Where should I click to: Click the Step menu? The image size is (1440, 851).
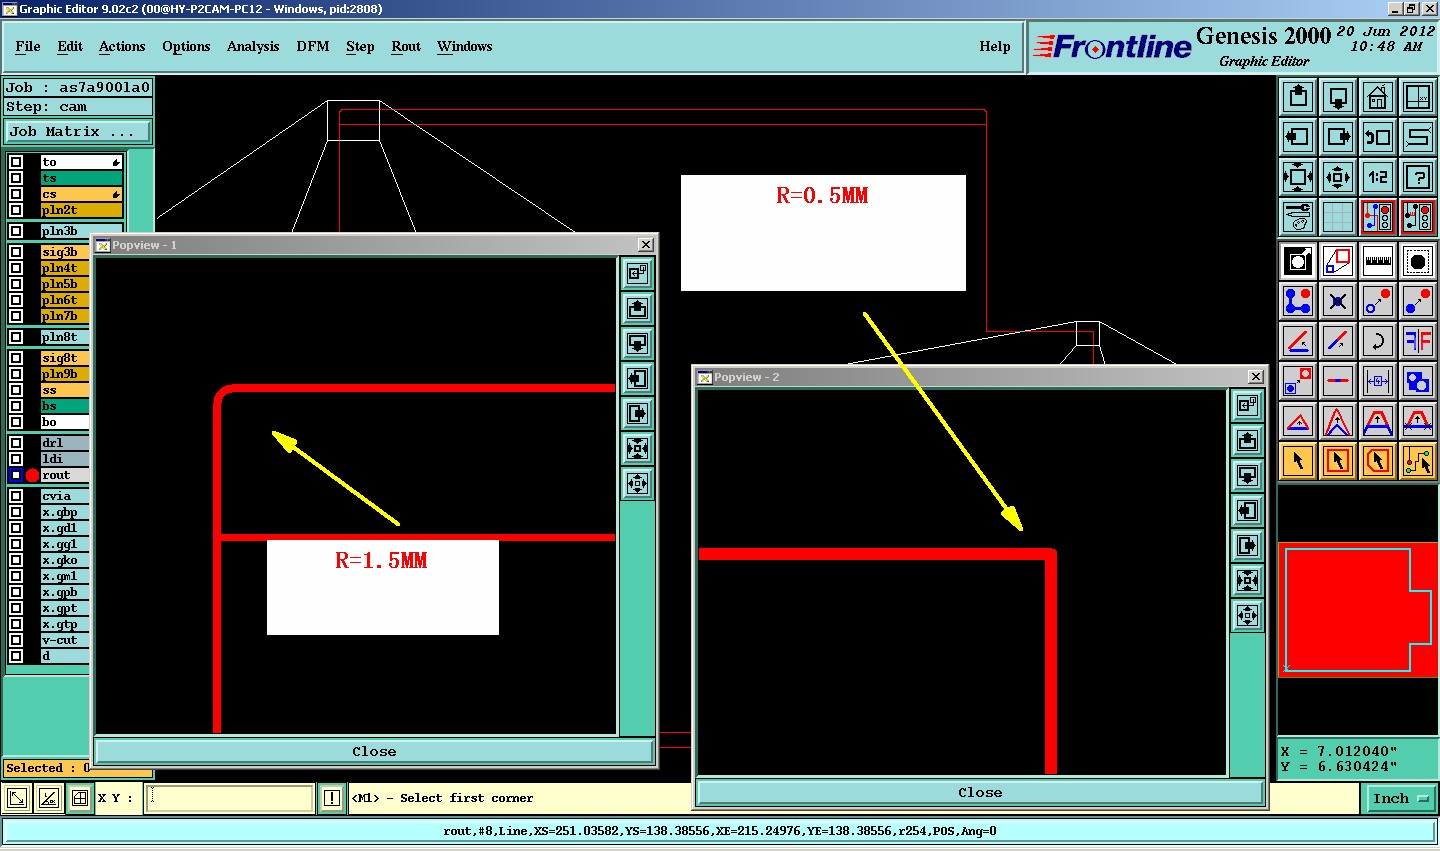360,47
